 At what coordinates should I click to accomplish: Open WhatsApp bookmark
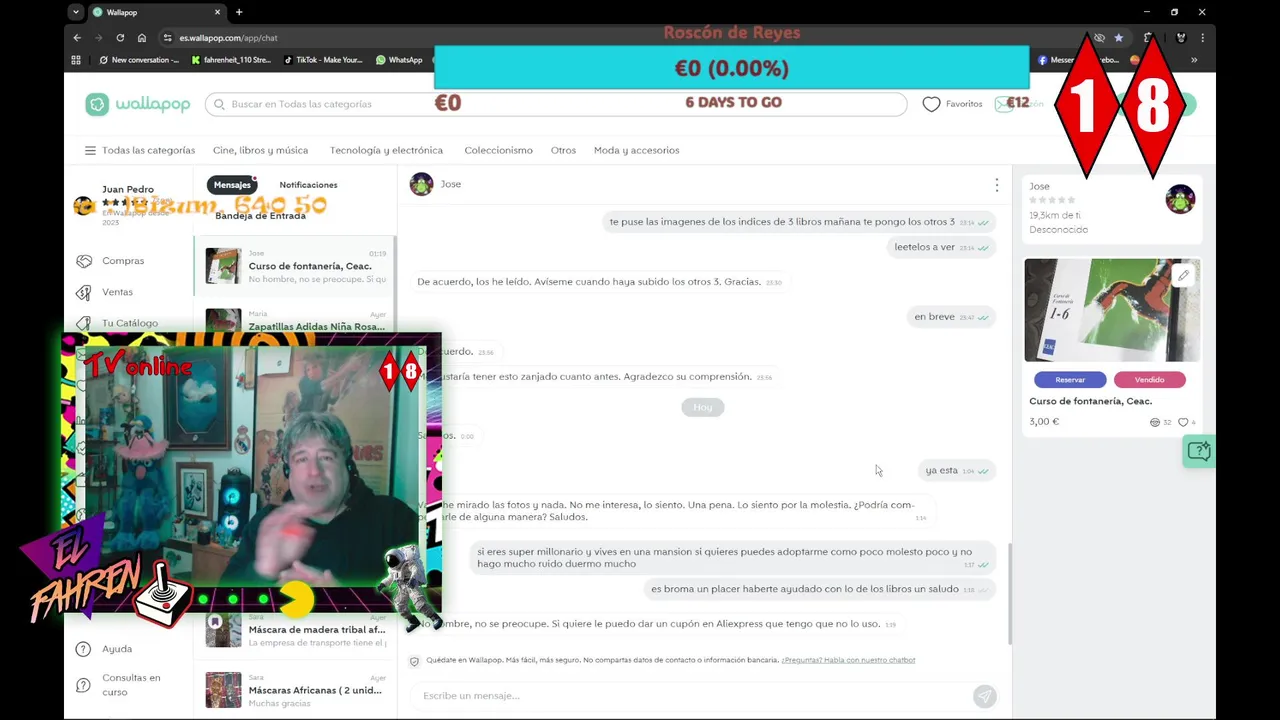pyautogui.click(x=399, y=60)
